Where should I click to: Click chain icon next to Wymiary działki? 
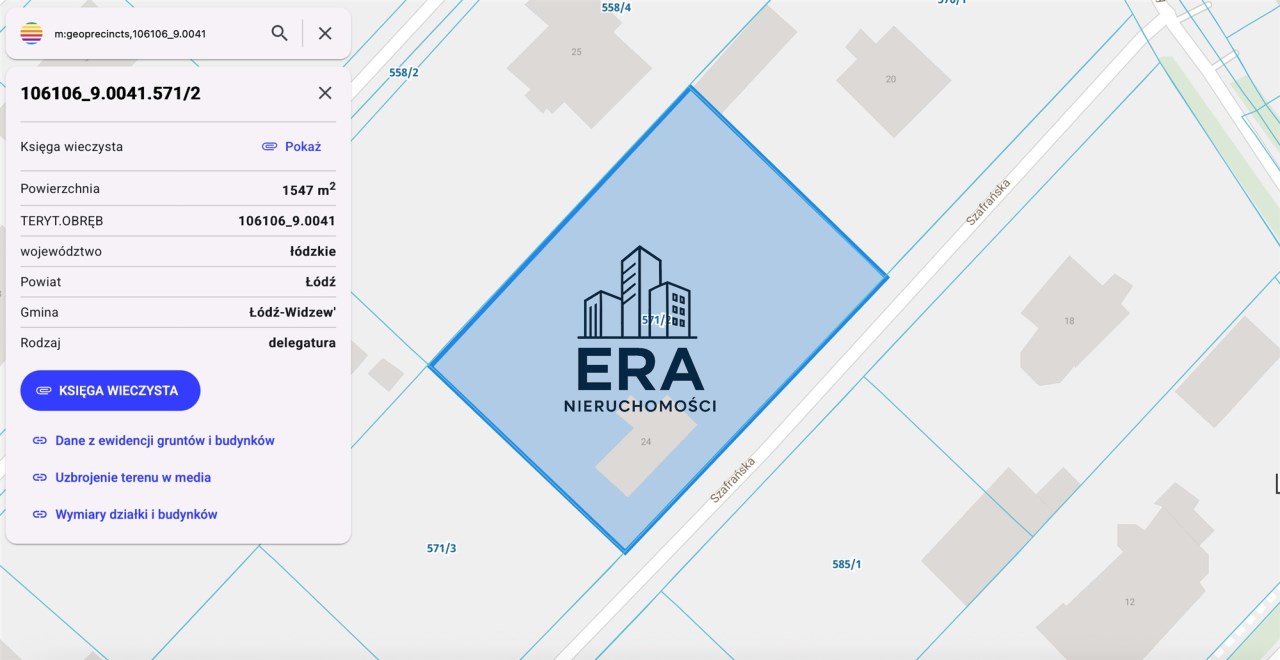point(40,515)
